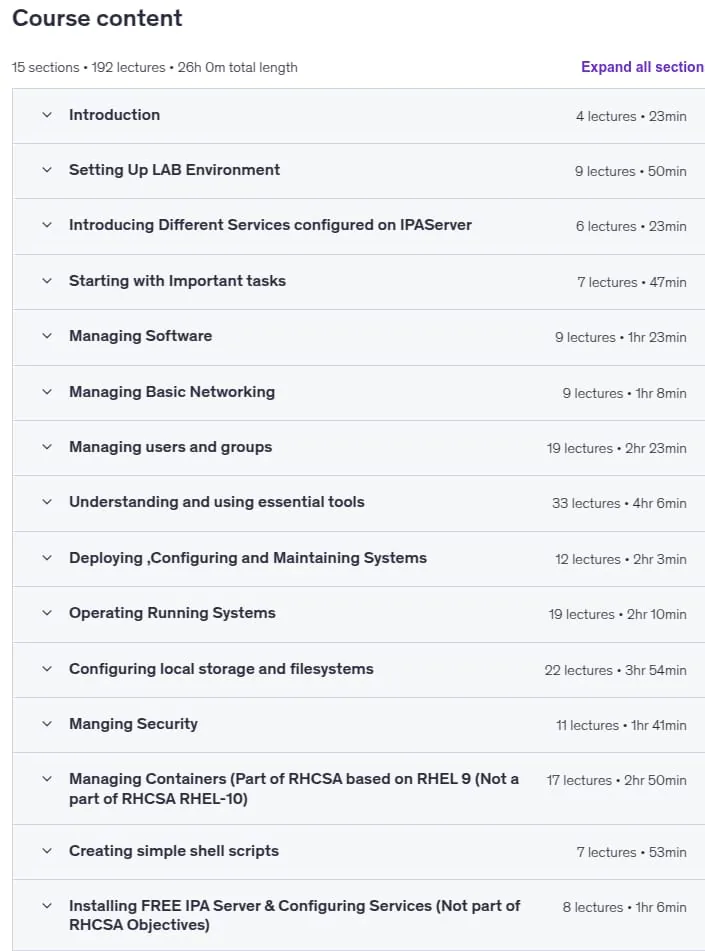Open Deploying, Configuring and Maintaining Systems section
Screen dimensions: 705x951
coord(248,558)
